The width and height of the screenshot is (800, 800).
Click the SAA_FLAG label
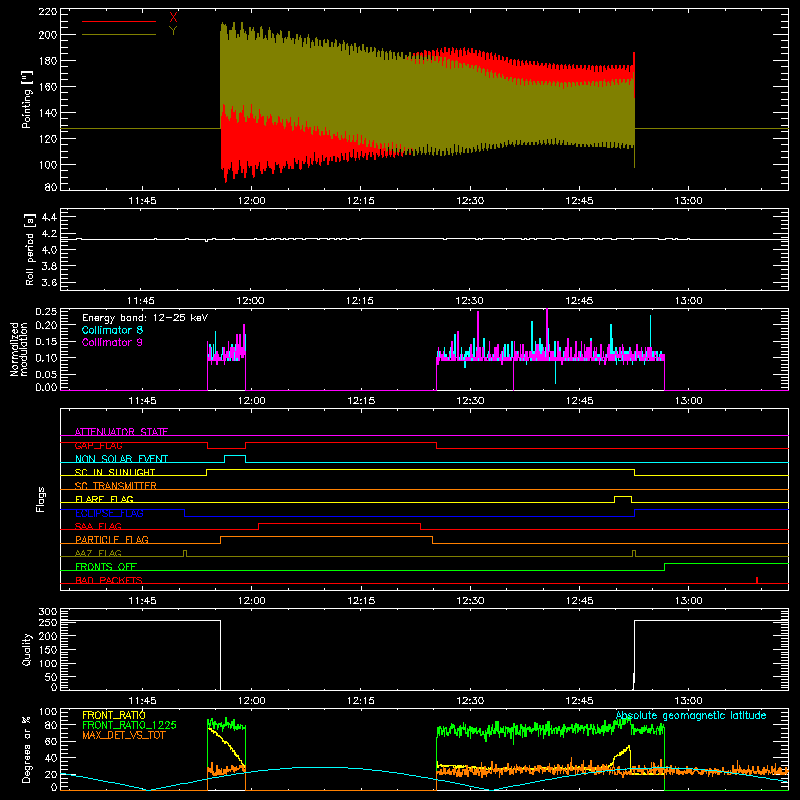click(98, 526)
